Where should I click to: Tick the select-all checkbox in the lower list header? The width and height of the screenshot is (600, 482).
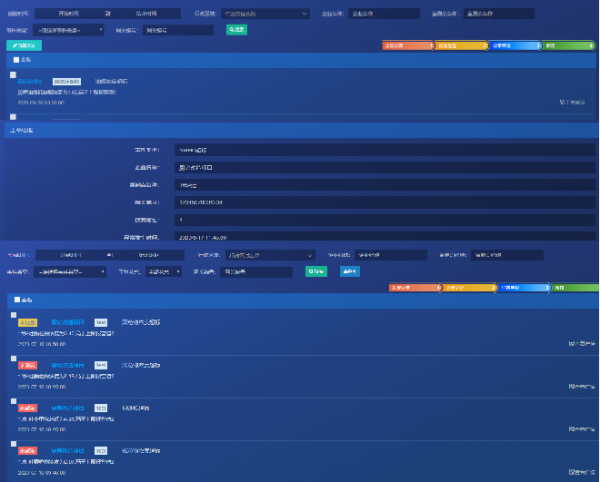14,300
